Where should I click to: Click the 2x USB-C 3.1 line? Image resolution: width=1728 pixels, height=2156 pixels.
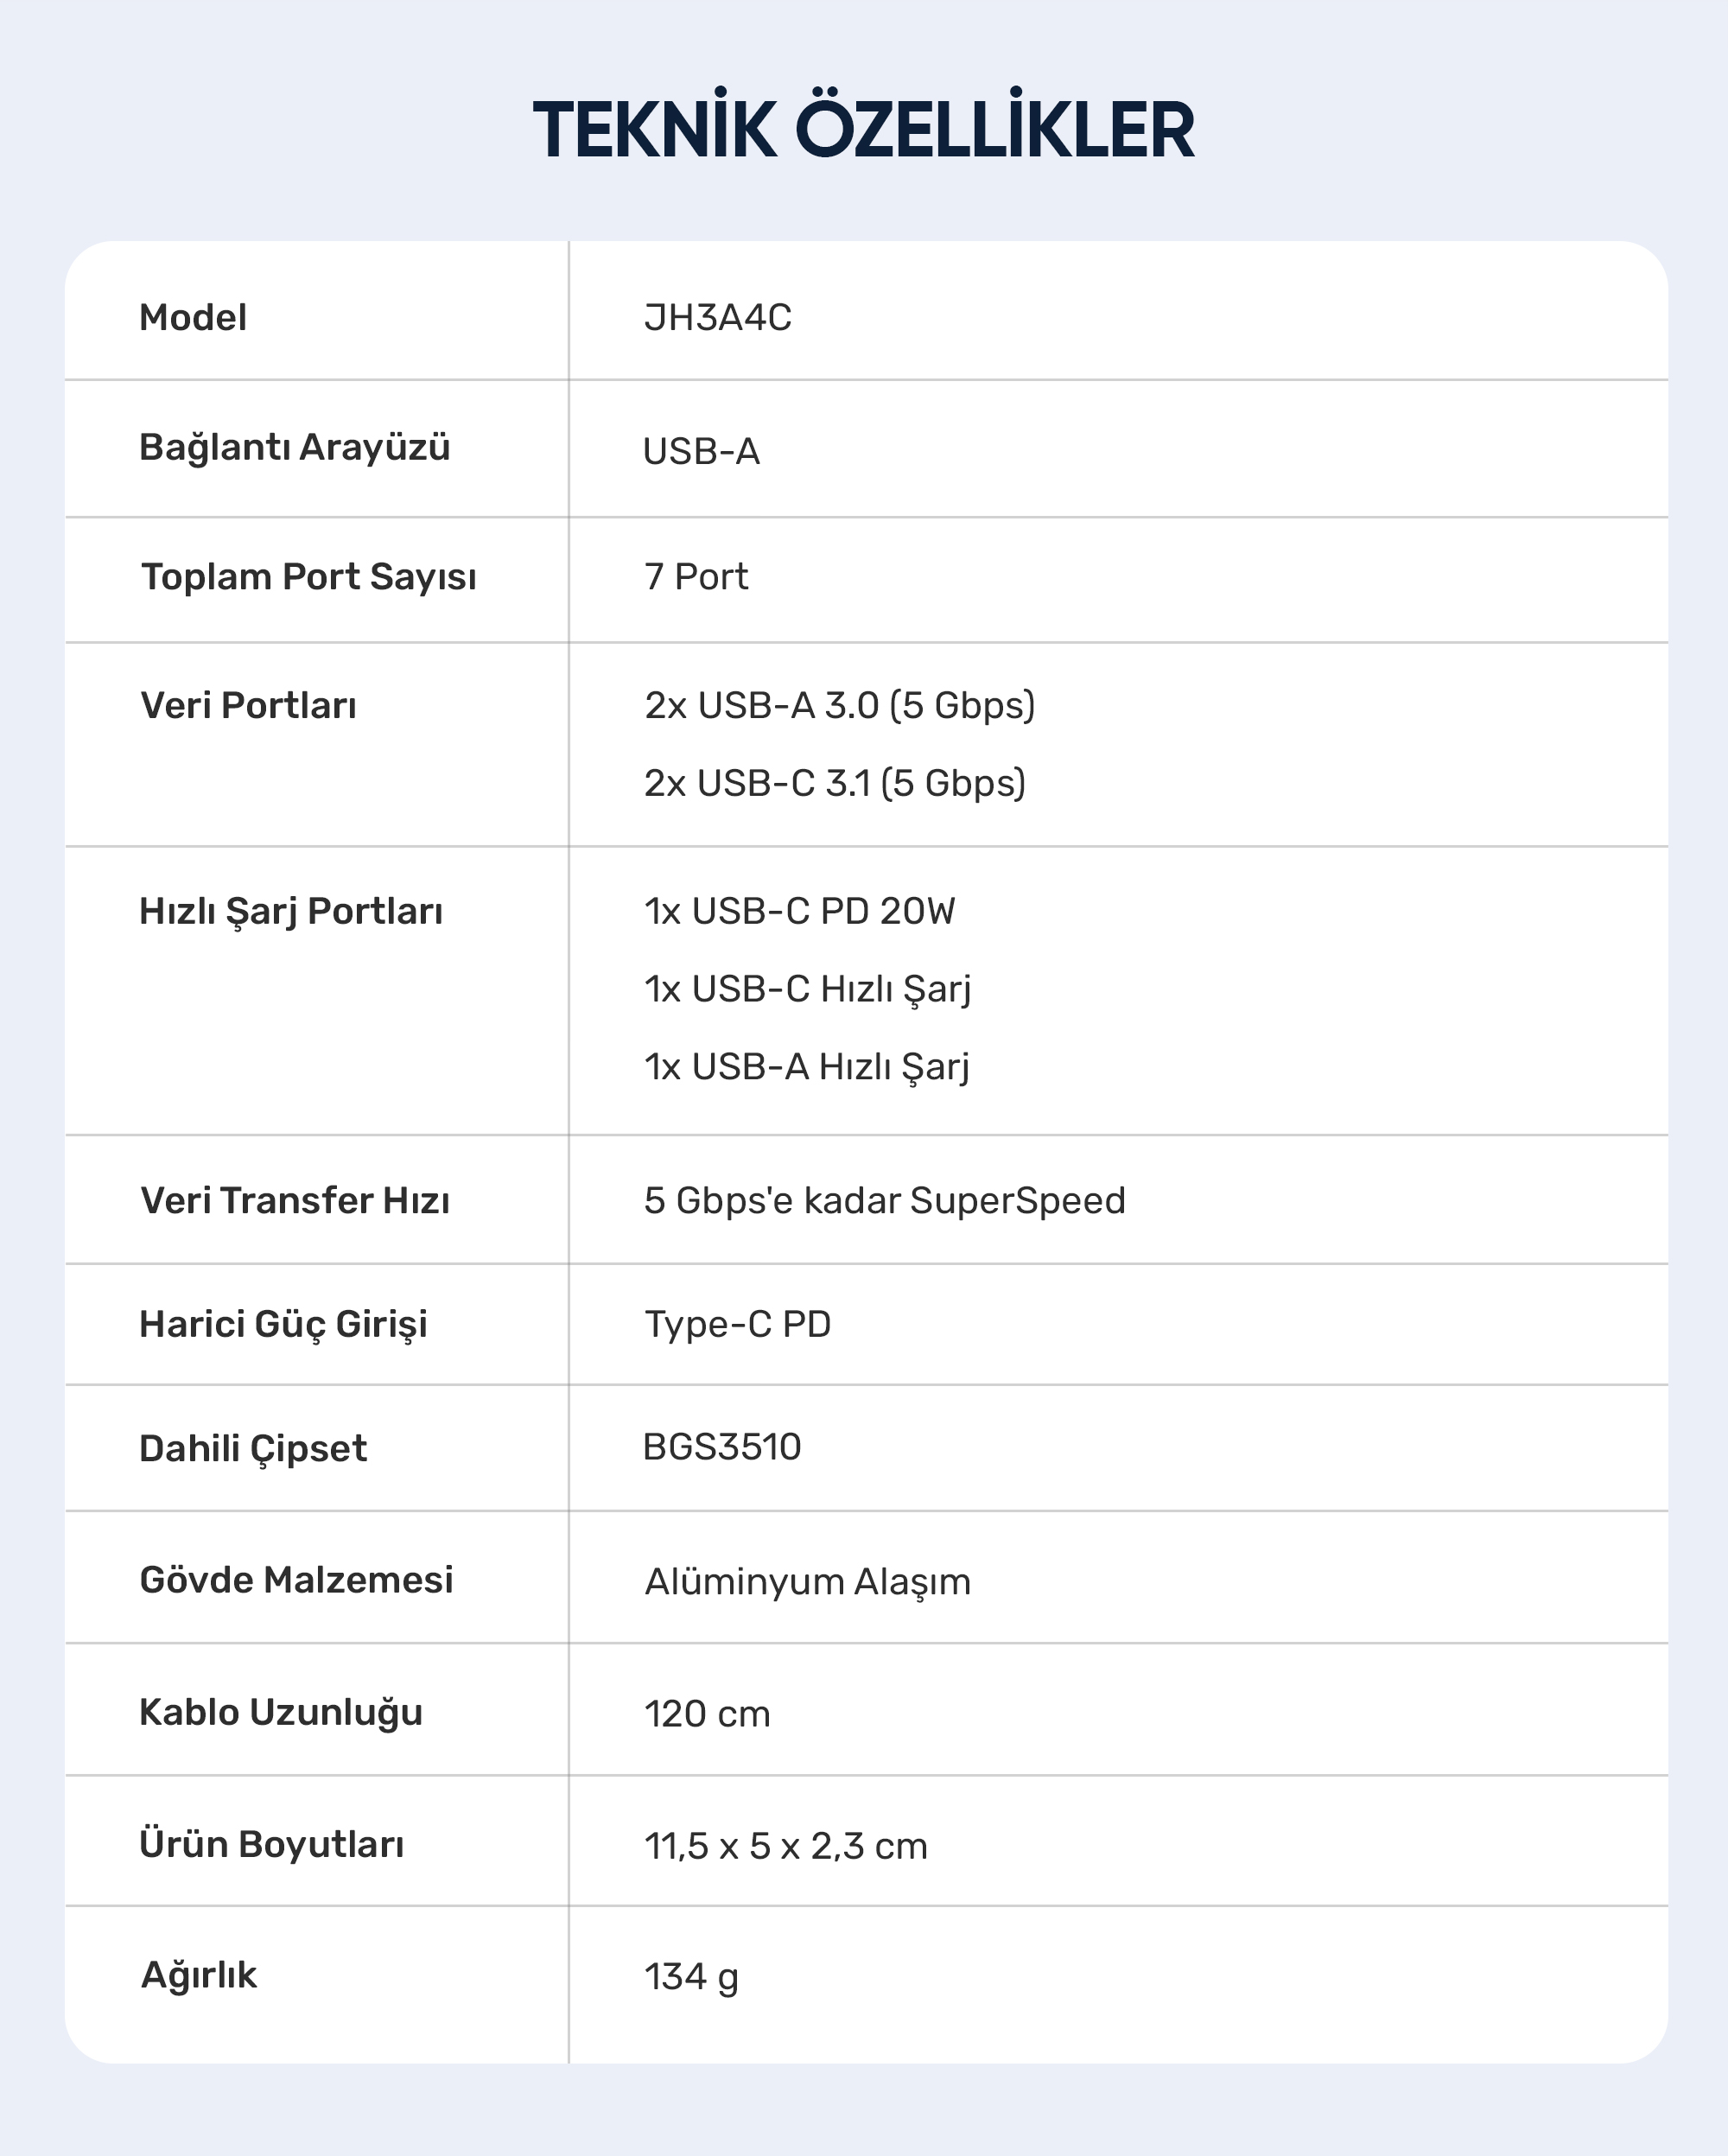(835, 783)
